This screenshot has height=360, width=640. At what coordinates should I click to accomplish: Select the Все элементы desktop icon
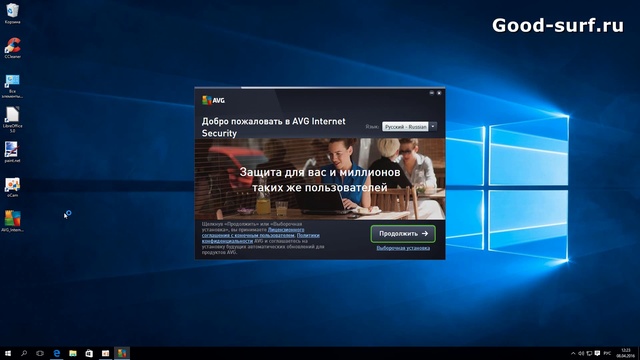click(x=12, y=86)
